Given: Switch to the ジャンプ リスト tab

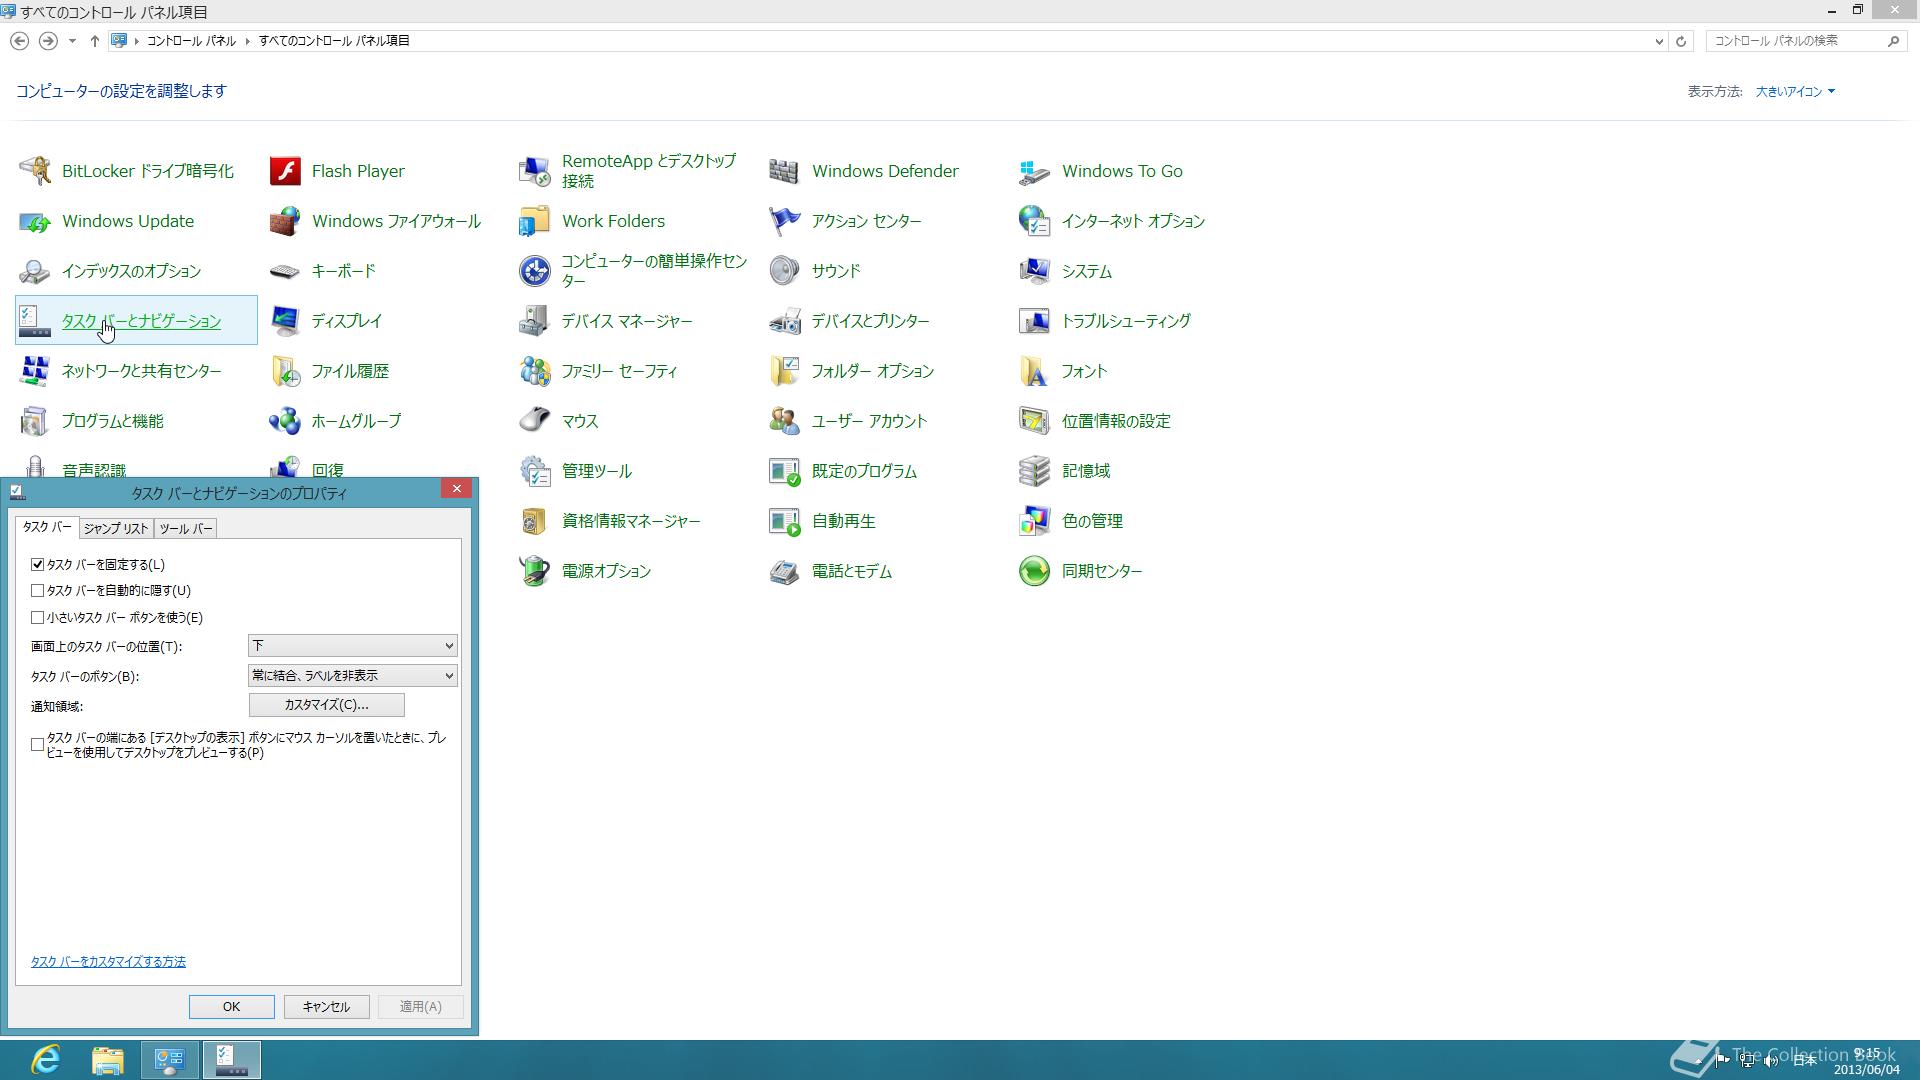Looking at the screenshot, I should click(x=116, y=528).
